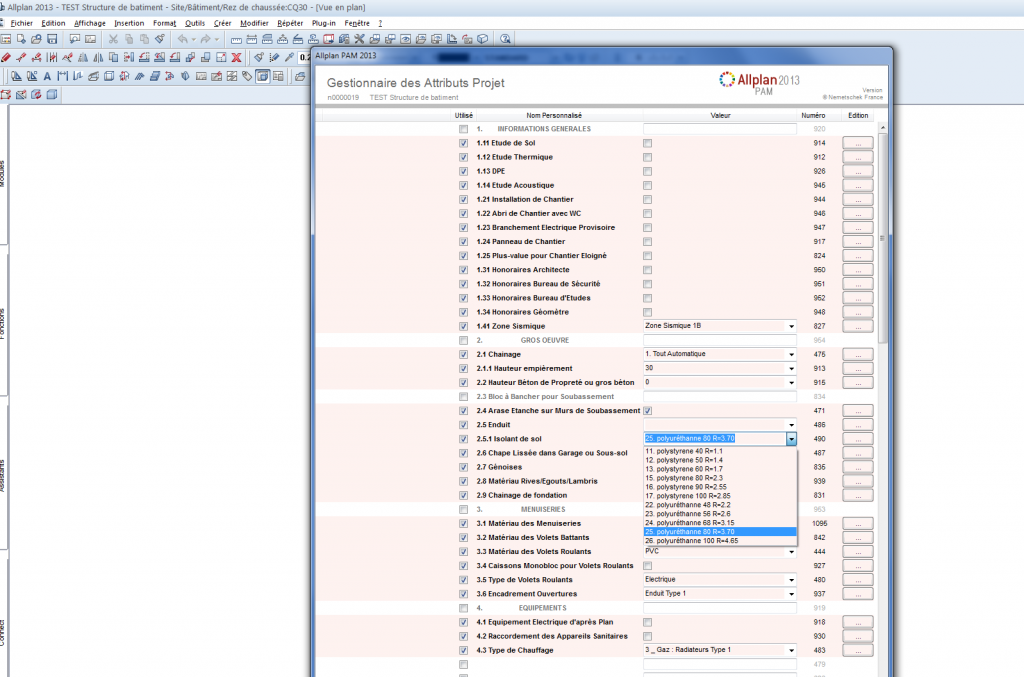1024x677 pixels.
Task: Click the highlighted 3D box module icon
Action: pos(263,76)
